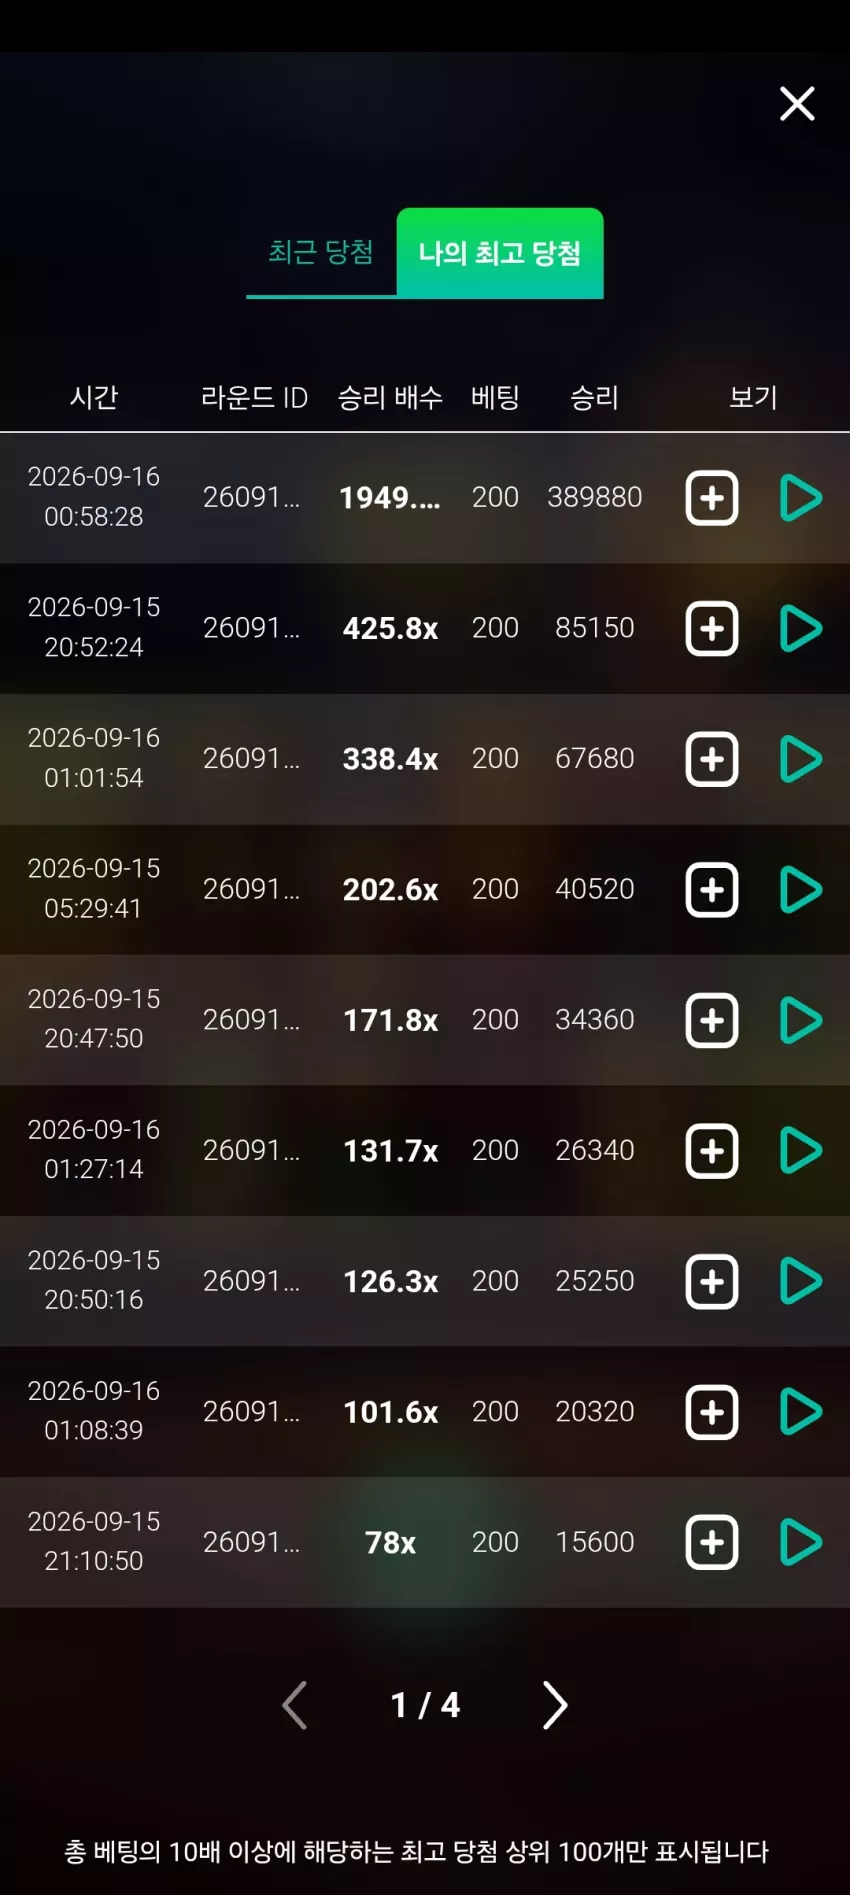The width and height of the screenshot is (850, 1895).
Task: Play replay of the 338.4x round
Action: [x=800, y=759]
